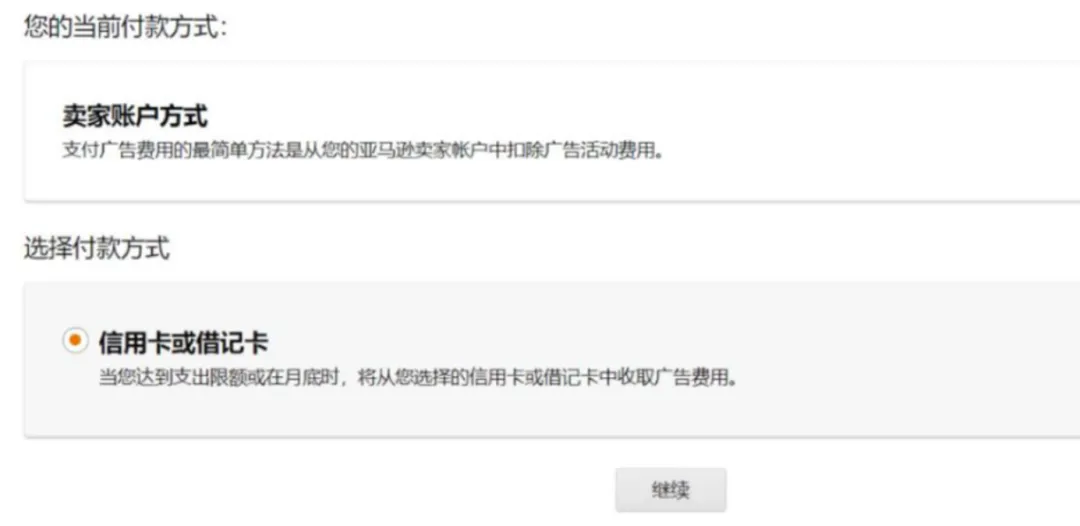Select the 信用卡或借记卡 radio button

[x=75, y=340]
